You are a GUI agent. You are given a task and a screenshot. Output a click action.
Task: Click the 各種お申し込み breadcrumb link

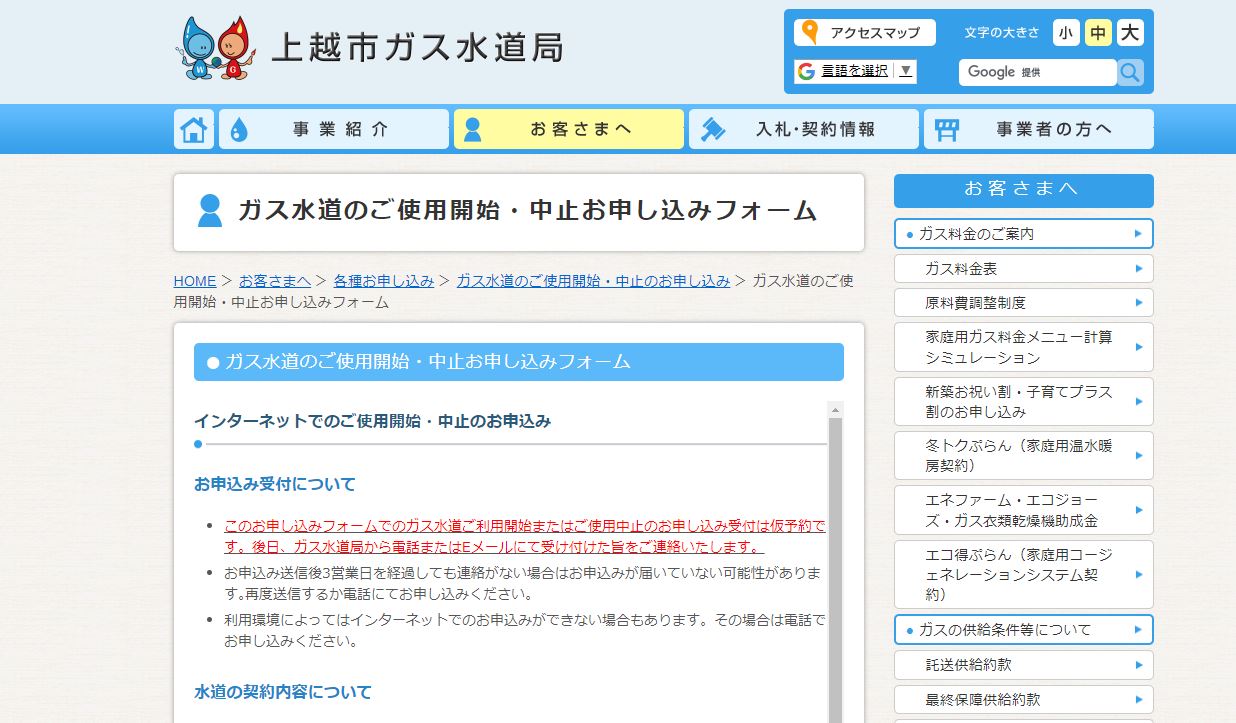pyautogui.click(x=384, y=281)
